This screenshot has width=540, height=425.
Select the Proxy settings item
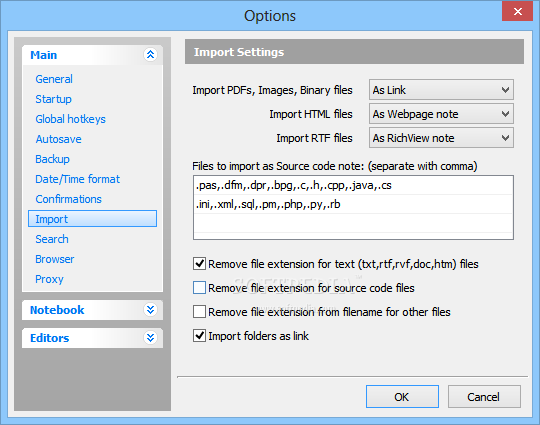pyautogui.click(x=49, y=279)
